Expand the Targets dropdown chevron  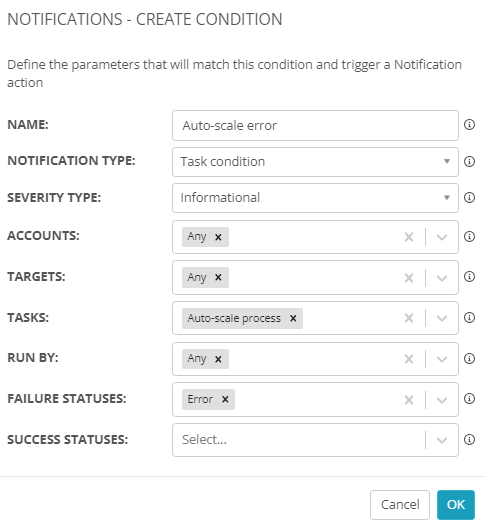coord(442,278)
